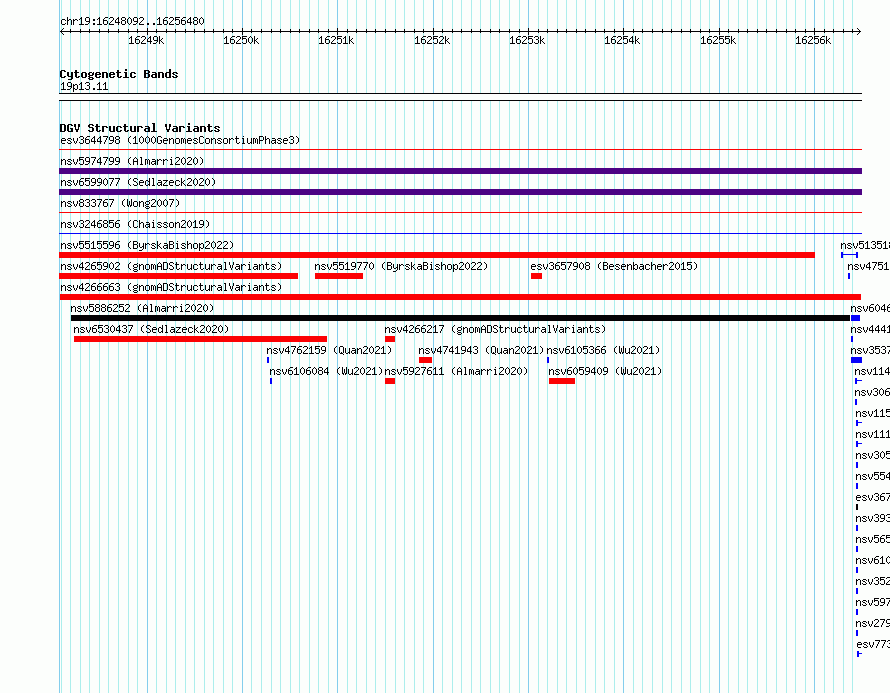
Task: Click the right arrowhead of the coordinate ruler
Action: 858,31
